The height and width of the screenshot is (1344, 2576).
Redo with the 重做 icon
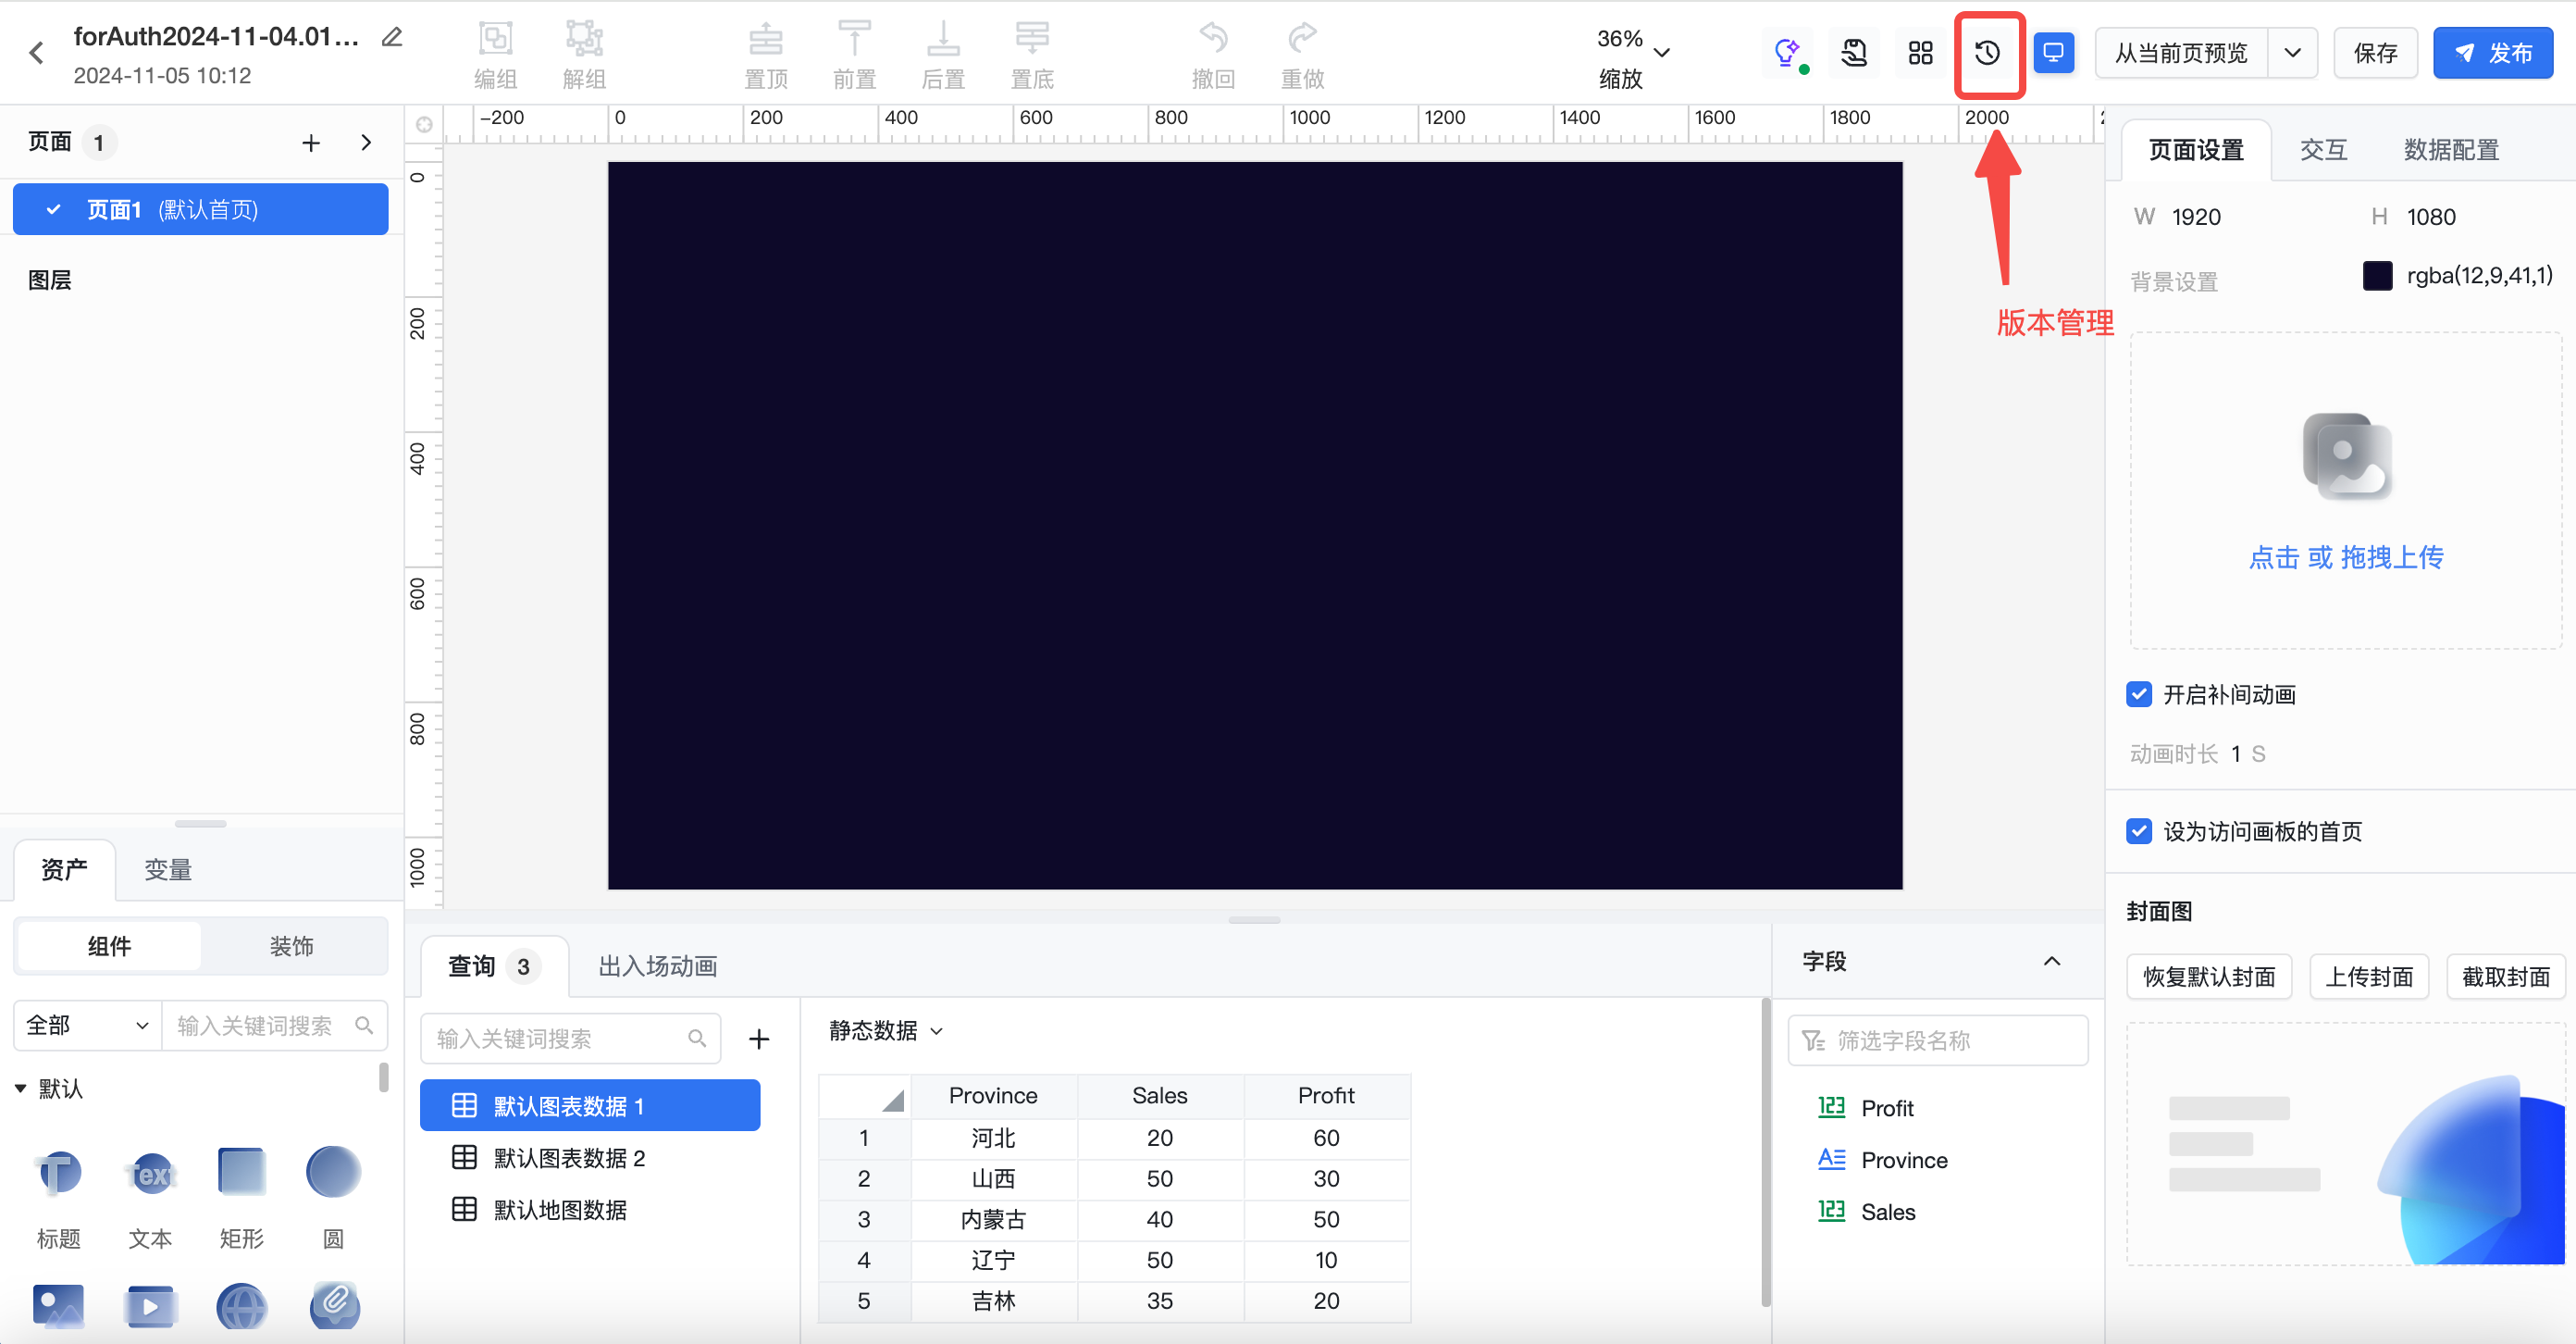pos(1302,39)
